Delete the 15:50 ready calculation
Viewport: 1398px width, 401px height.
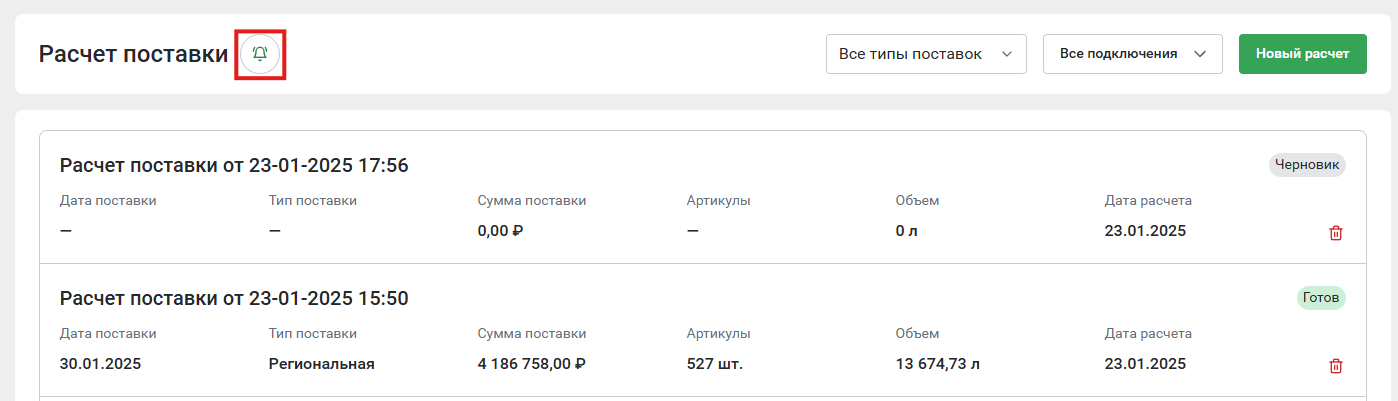tap(1336, 366)
